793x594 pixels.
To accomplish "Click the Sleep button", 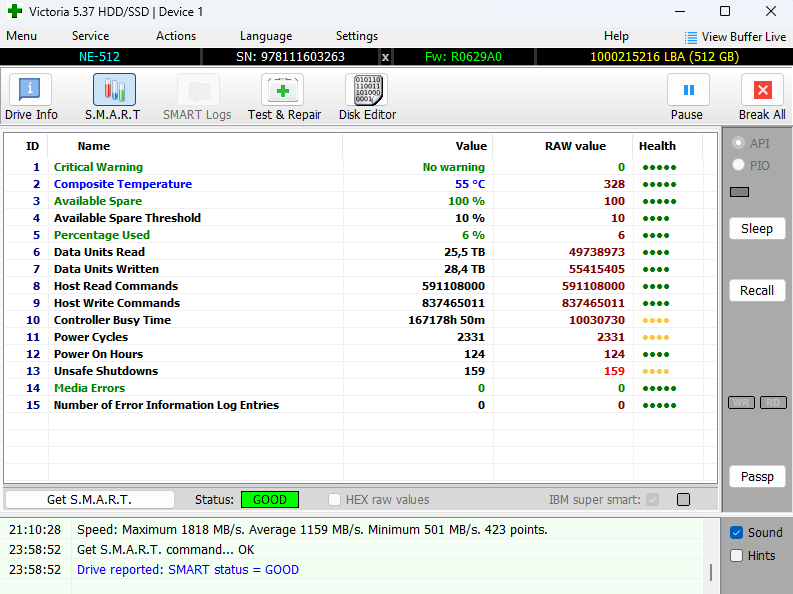I will 757,229.
